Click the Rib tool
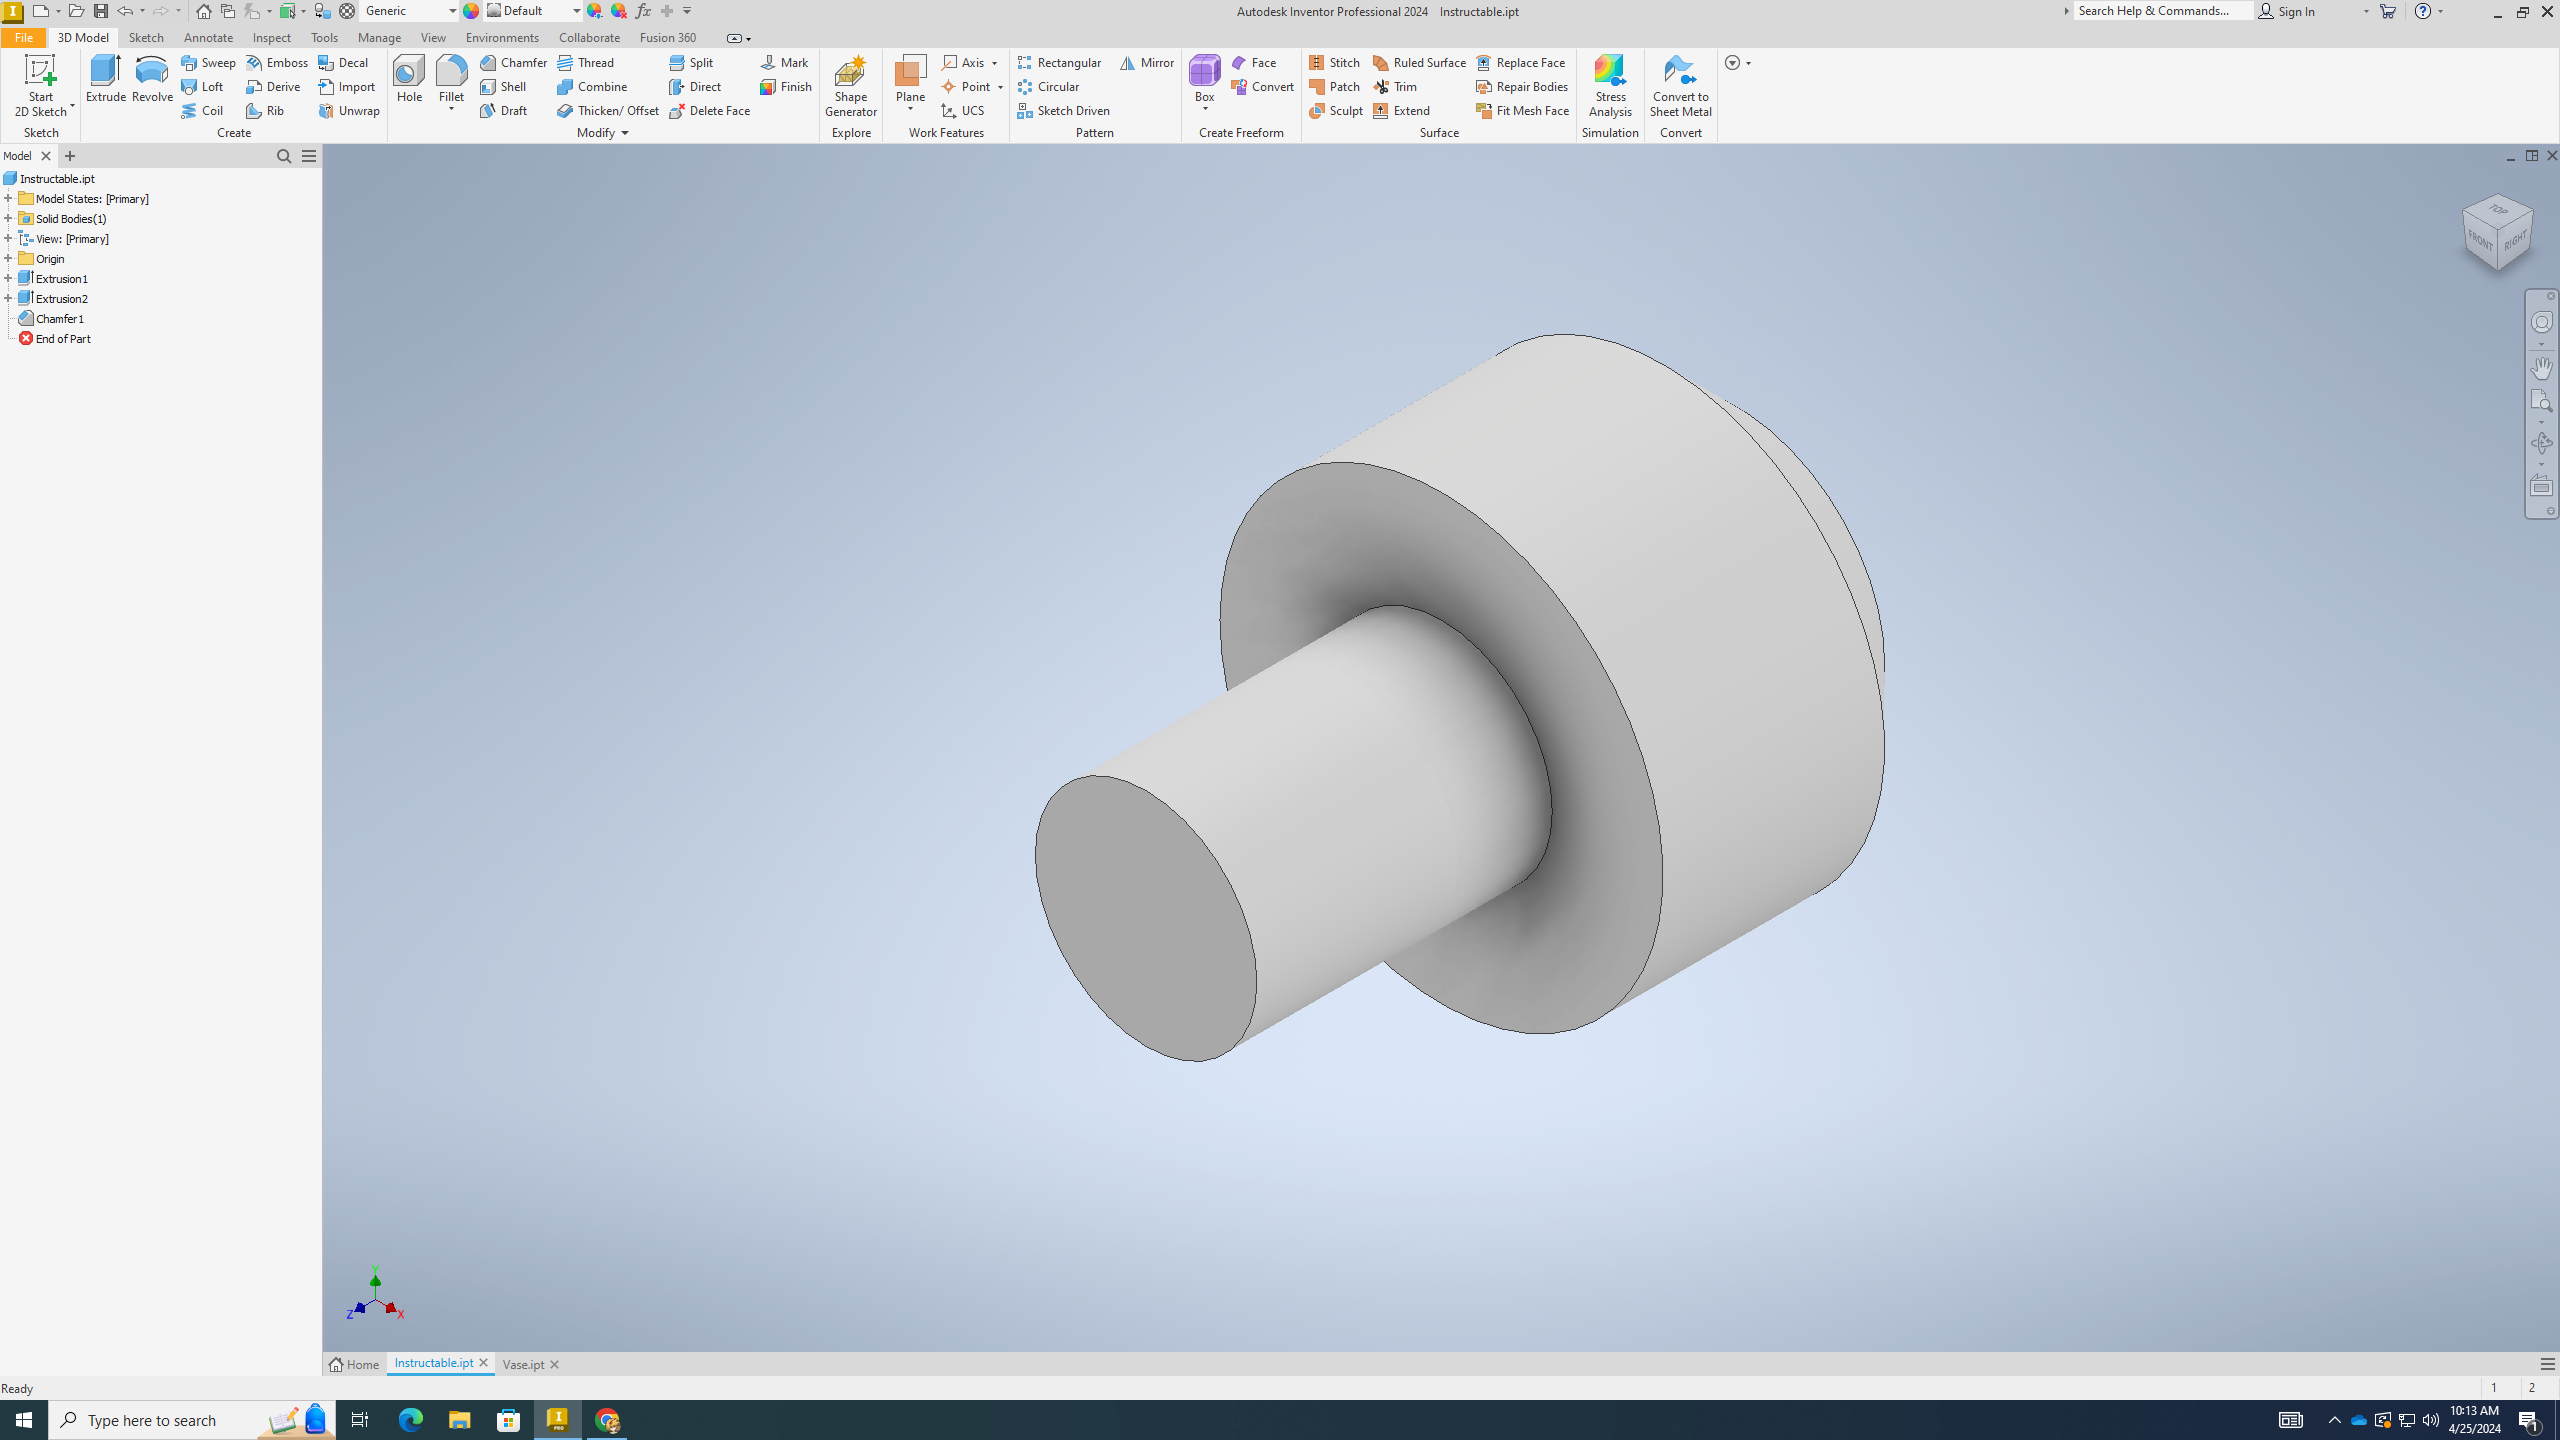Viewport: 2560px width, 1440px height. pyautogui.click(x=265, y=110)
